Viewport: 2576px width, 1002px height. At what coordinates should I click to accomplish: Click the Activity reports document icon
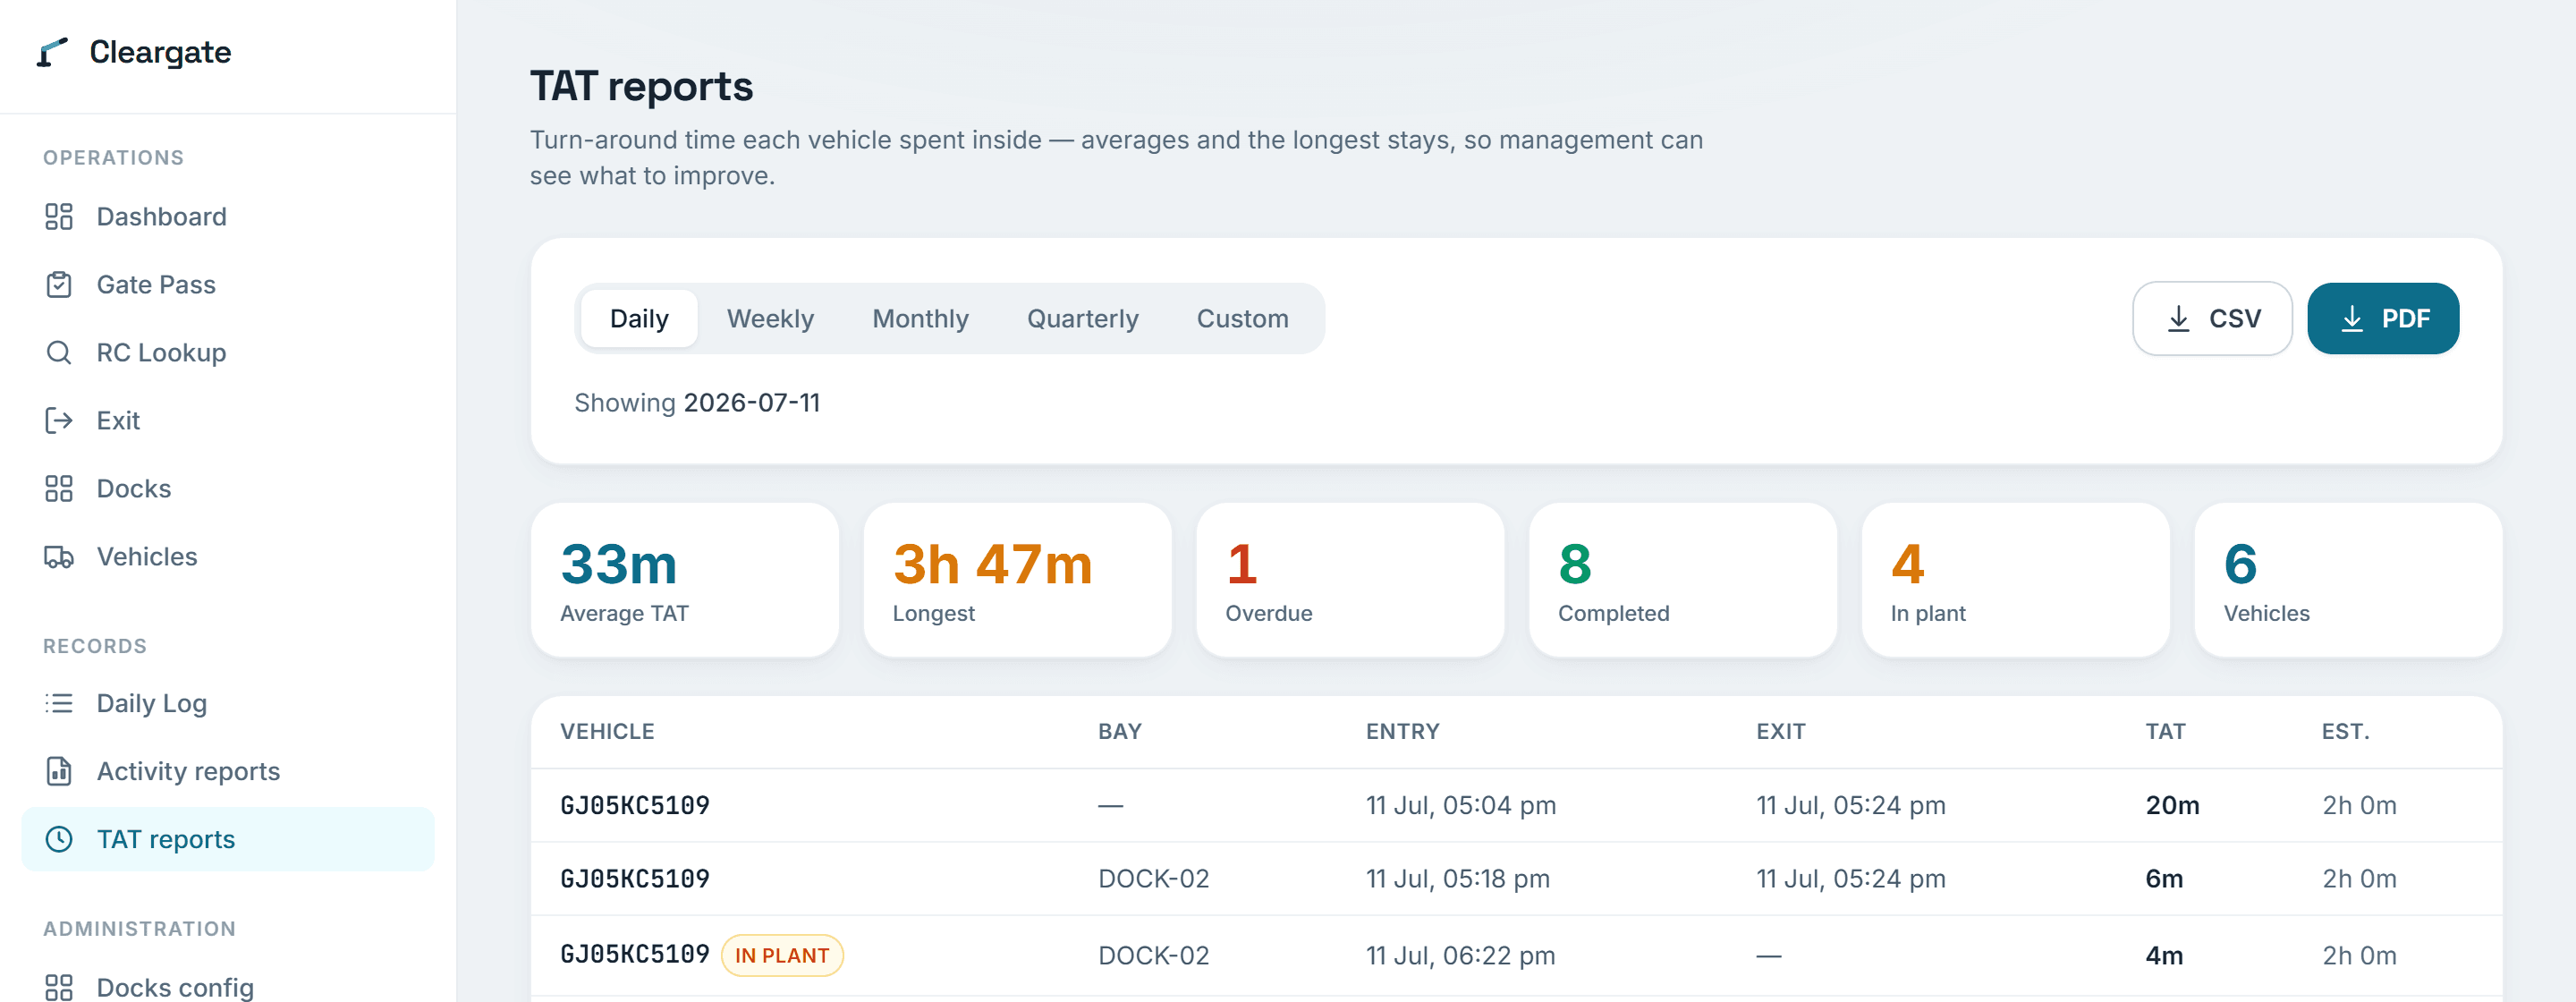pyautogui.click(x=59, y=772)
